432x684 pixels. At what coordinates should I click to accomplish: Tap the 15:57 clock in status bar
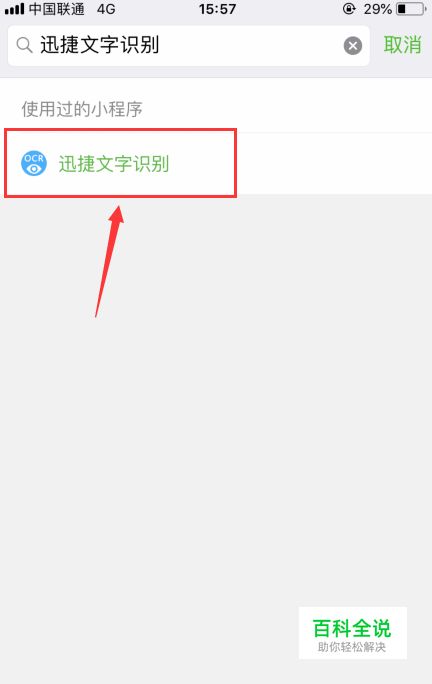click(217, 9)
